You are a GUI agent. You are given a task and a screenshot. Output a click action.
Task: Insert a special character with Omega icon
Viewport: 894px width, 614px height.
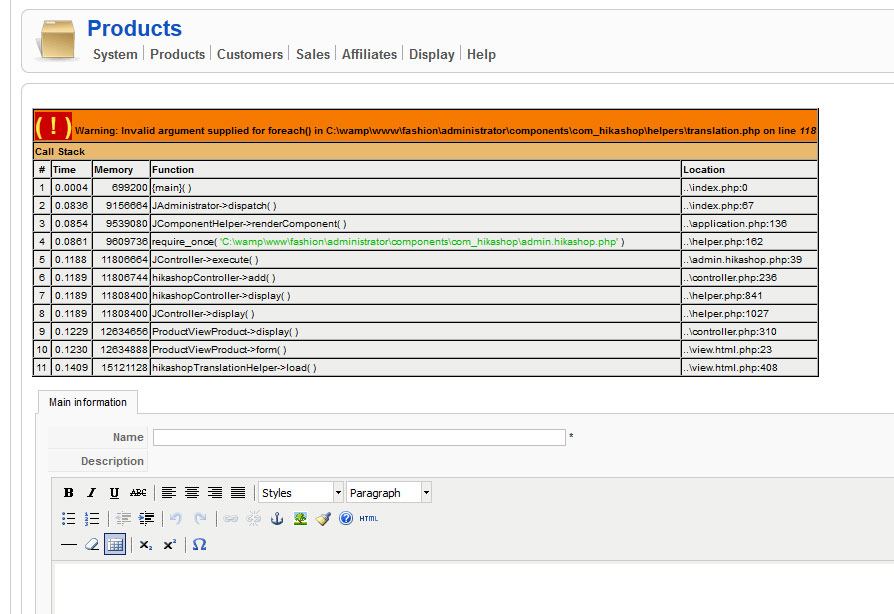click(x=199, y=545)
